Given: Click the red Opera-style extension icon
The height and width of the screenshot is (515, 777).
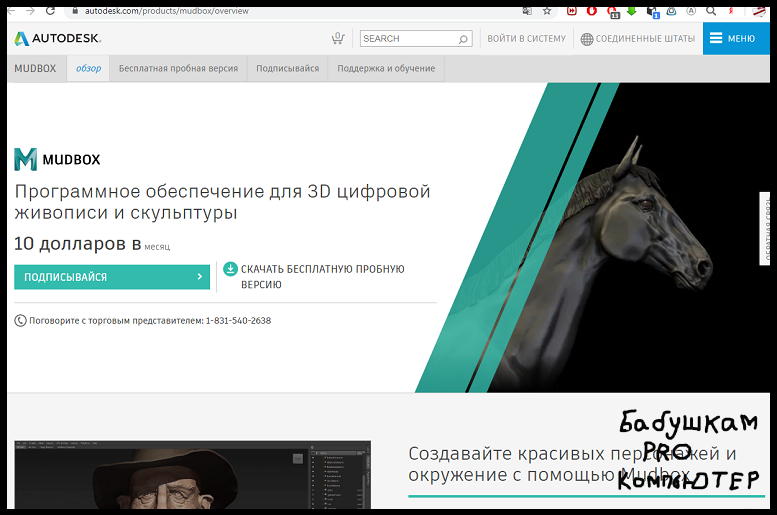Looking at the screenshot, I should coord(592,11).
